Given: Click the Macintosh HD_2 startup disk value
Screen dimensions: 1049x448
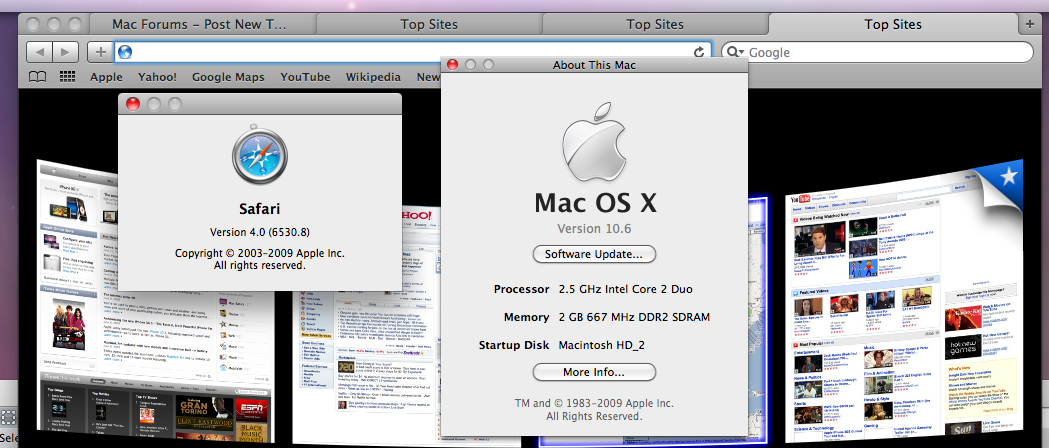Looking at the screenshot, I should coord(601,345).
